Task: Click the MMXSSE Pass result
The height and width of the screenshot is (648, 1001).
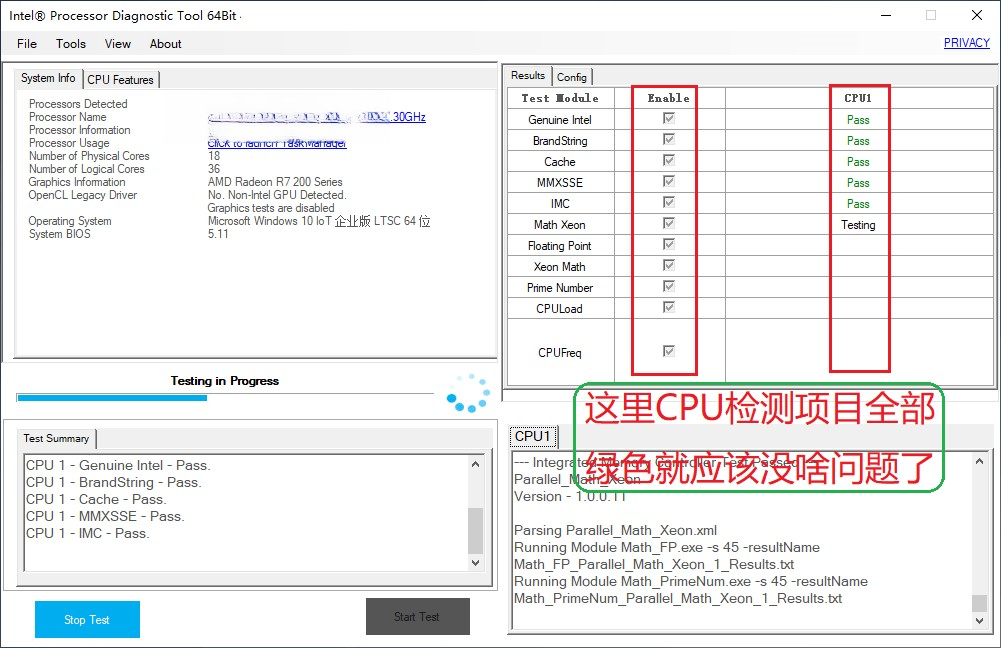Action: tap(858, 183)
